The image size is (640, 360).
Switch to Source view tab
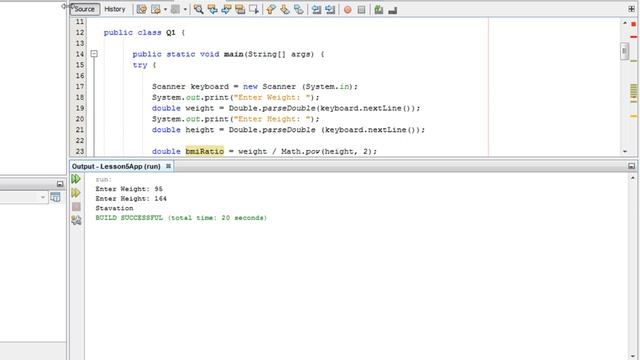coord(84,9)
